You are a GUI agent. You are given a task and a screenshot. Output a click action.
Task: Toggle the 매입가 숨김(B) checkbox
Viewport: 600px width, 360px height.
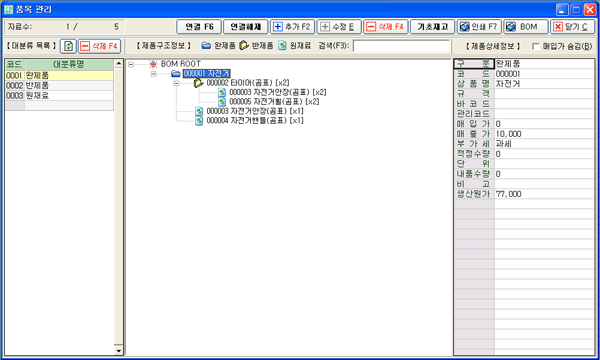[x=536, y=46]
